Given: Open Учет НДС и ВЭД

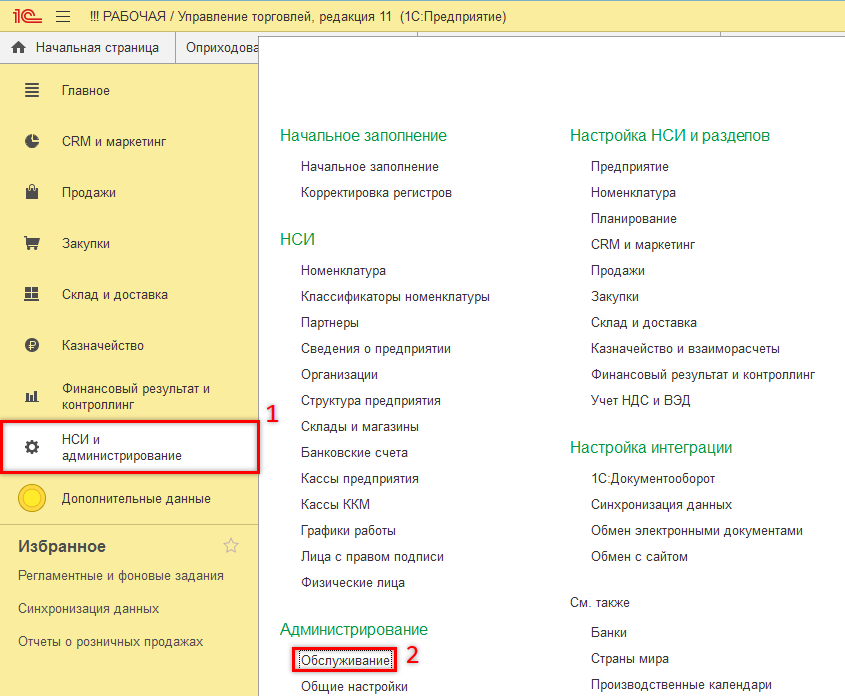Looking at the screenshot, I should [640, 401].
